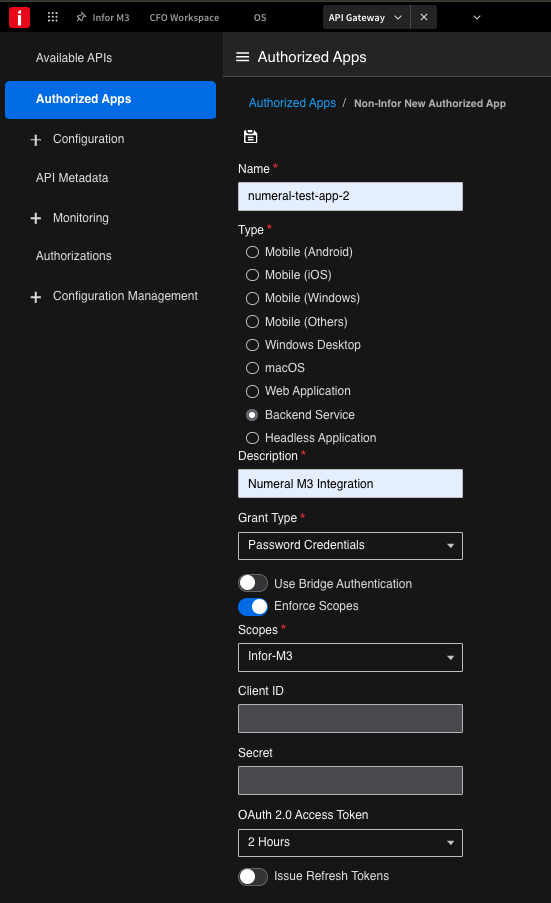
Task: Click the Description input field
Action: pyautogui.click(x=350, y=483)
